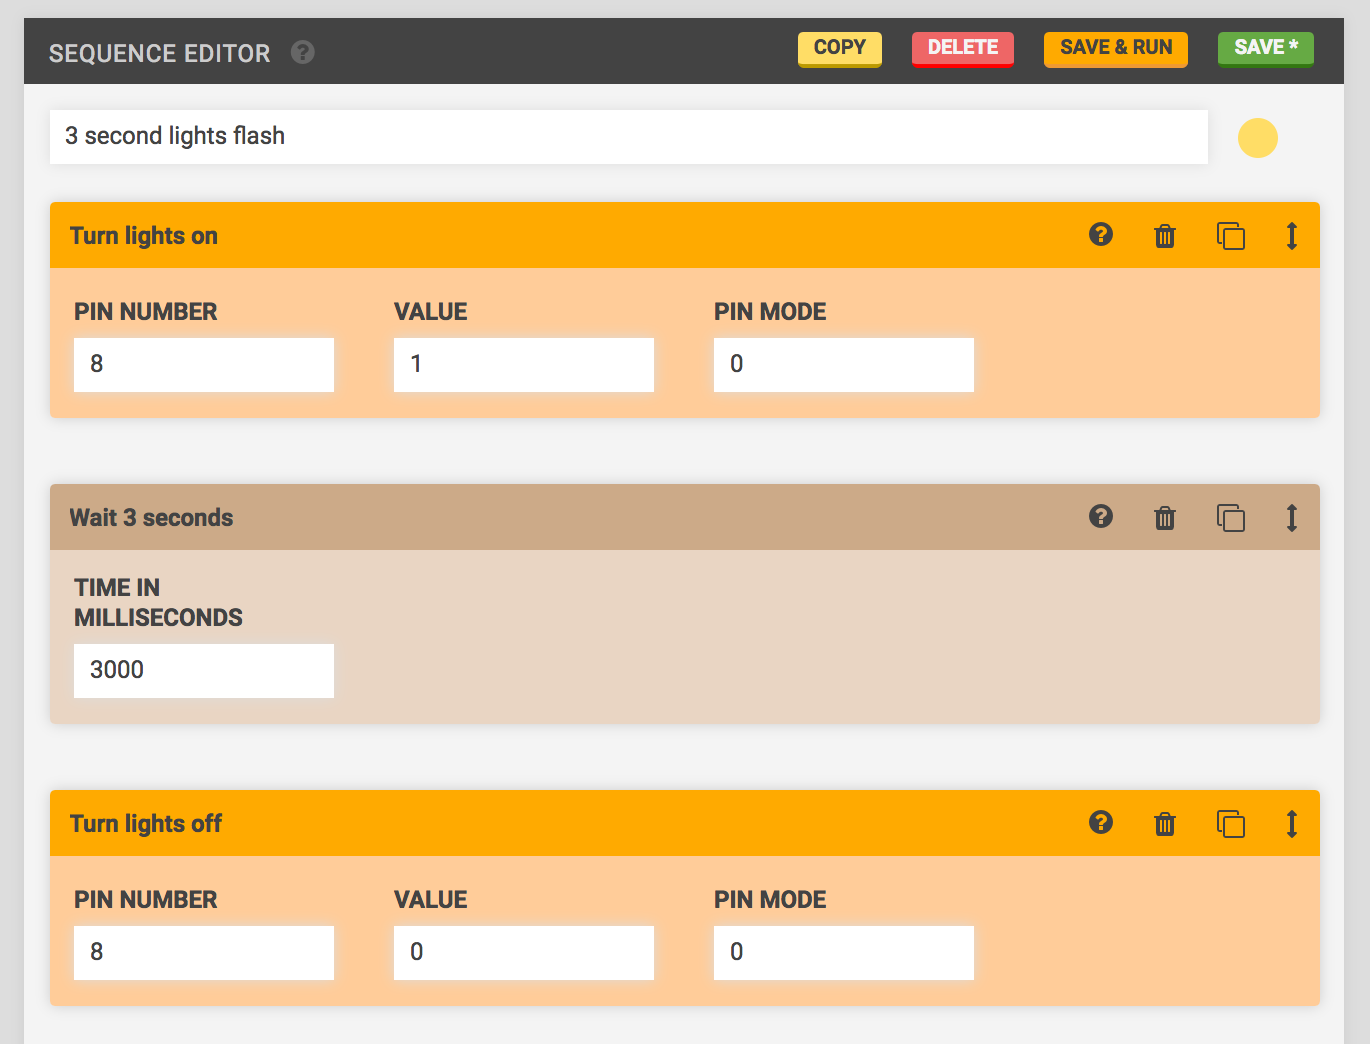Click the green SAVE button
The width and height of the screenshot is (1370, 1044).
[x=1265, y=48]
